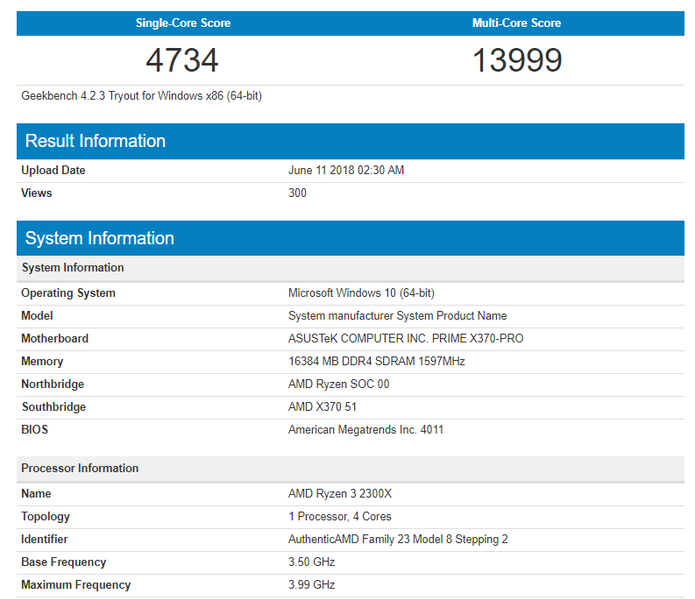Click the Southbridge label
This screenshot has width=695, height=599.
click(x=54, y=407)
